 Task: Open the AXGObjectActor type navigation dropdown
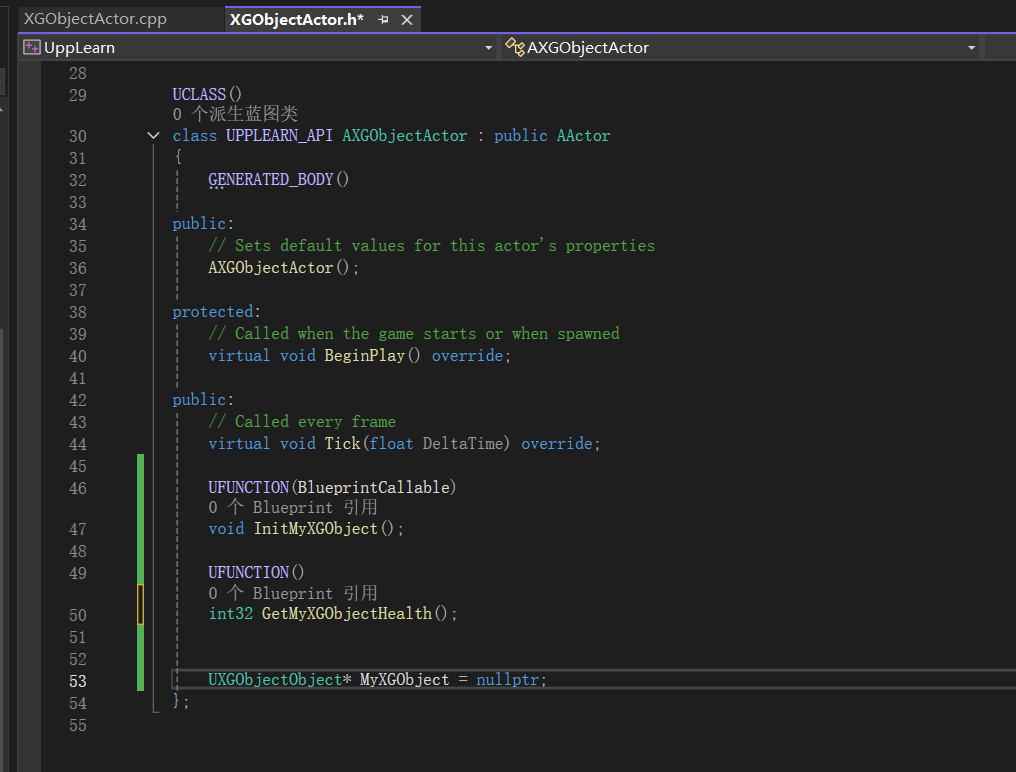(x=971, y=48)
